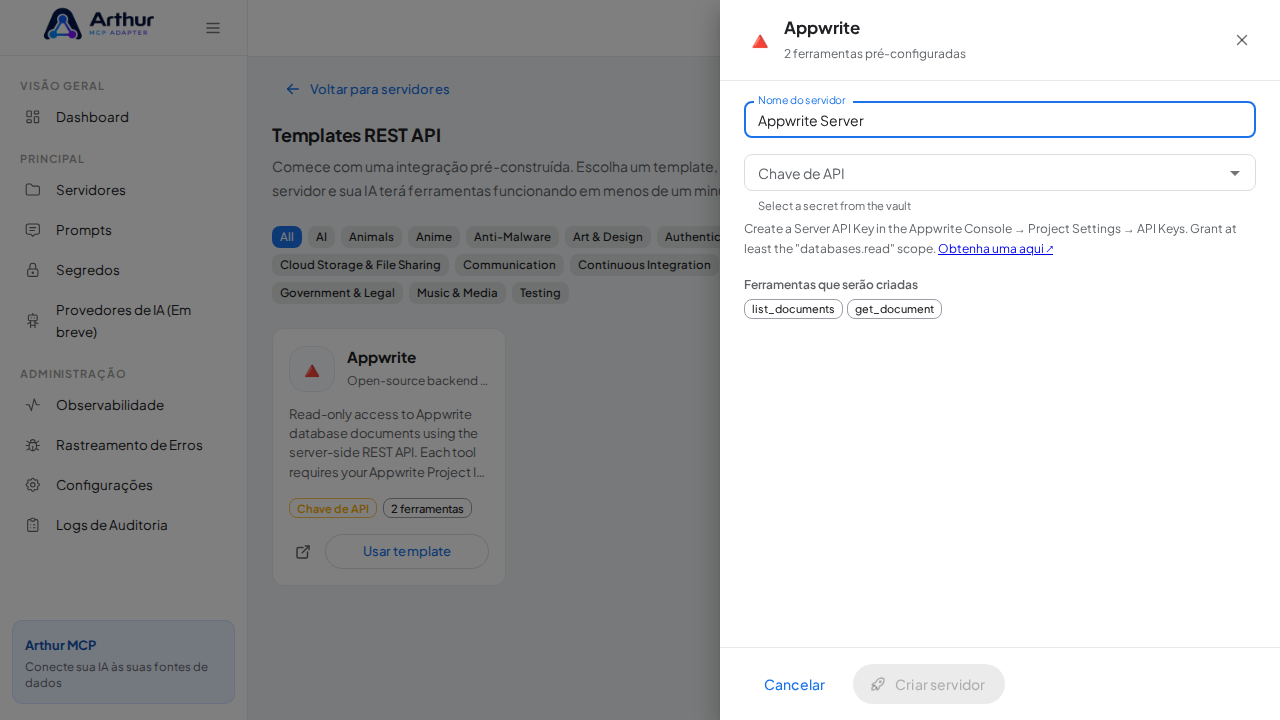Viewport: 1280px width, 720px height.
Task: Click the get_document tool chip
Action: (894, 309)
